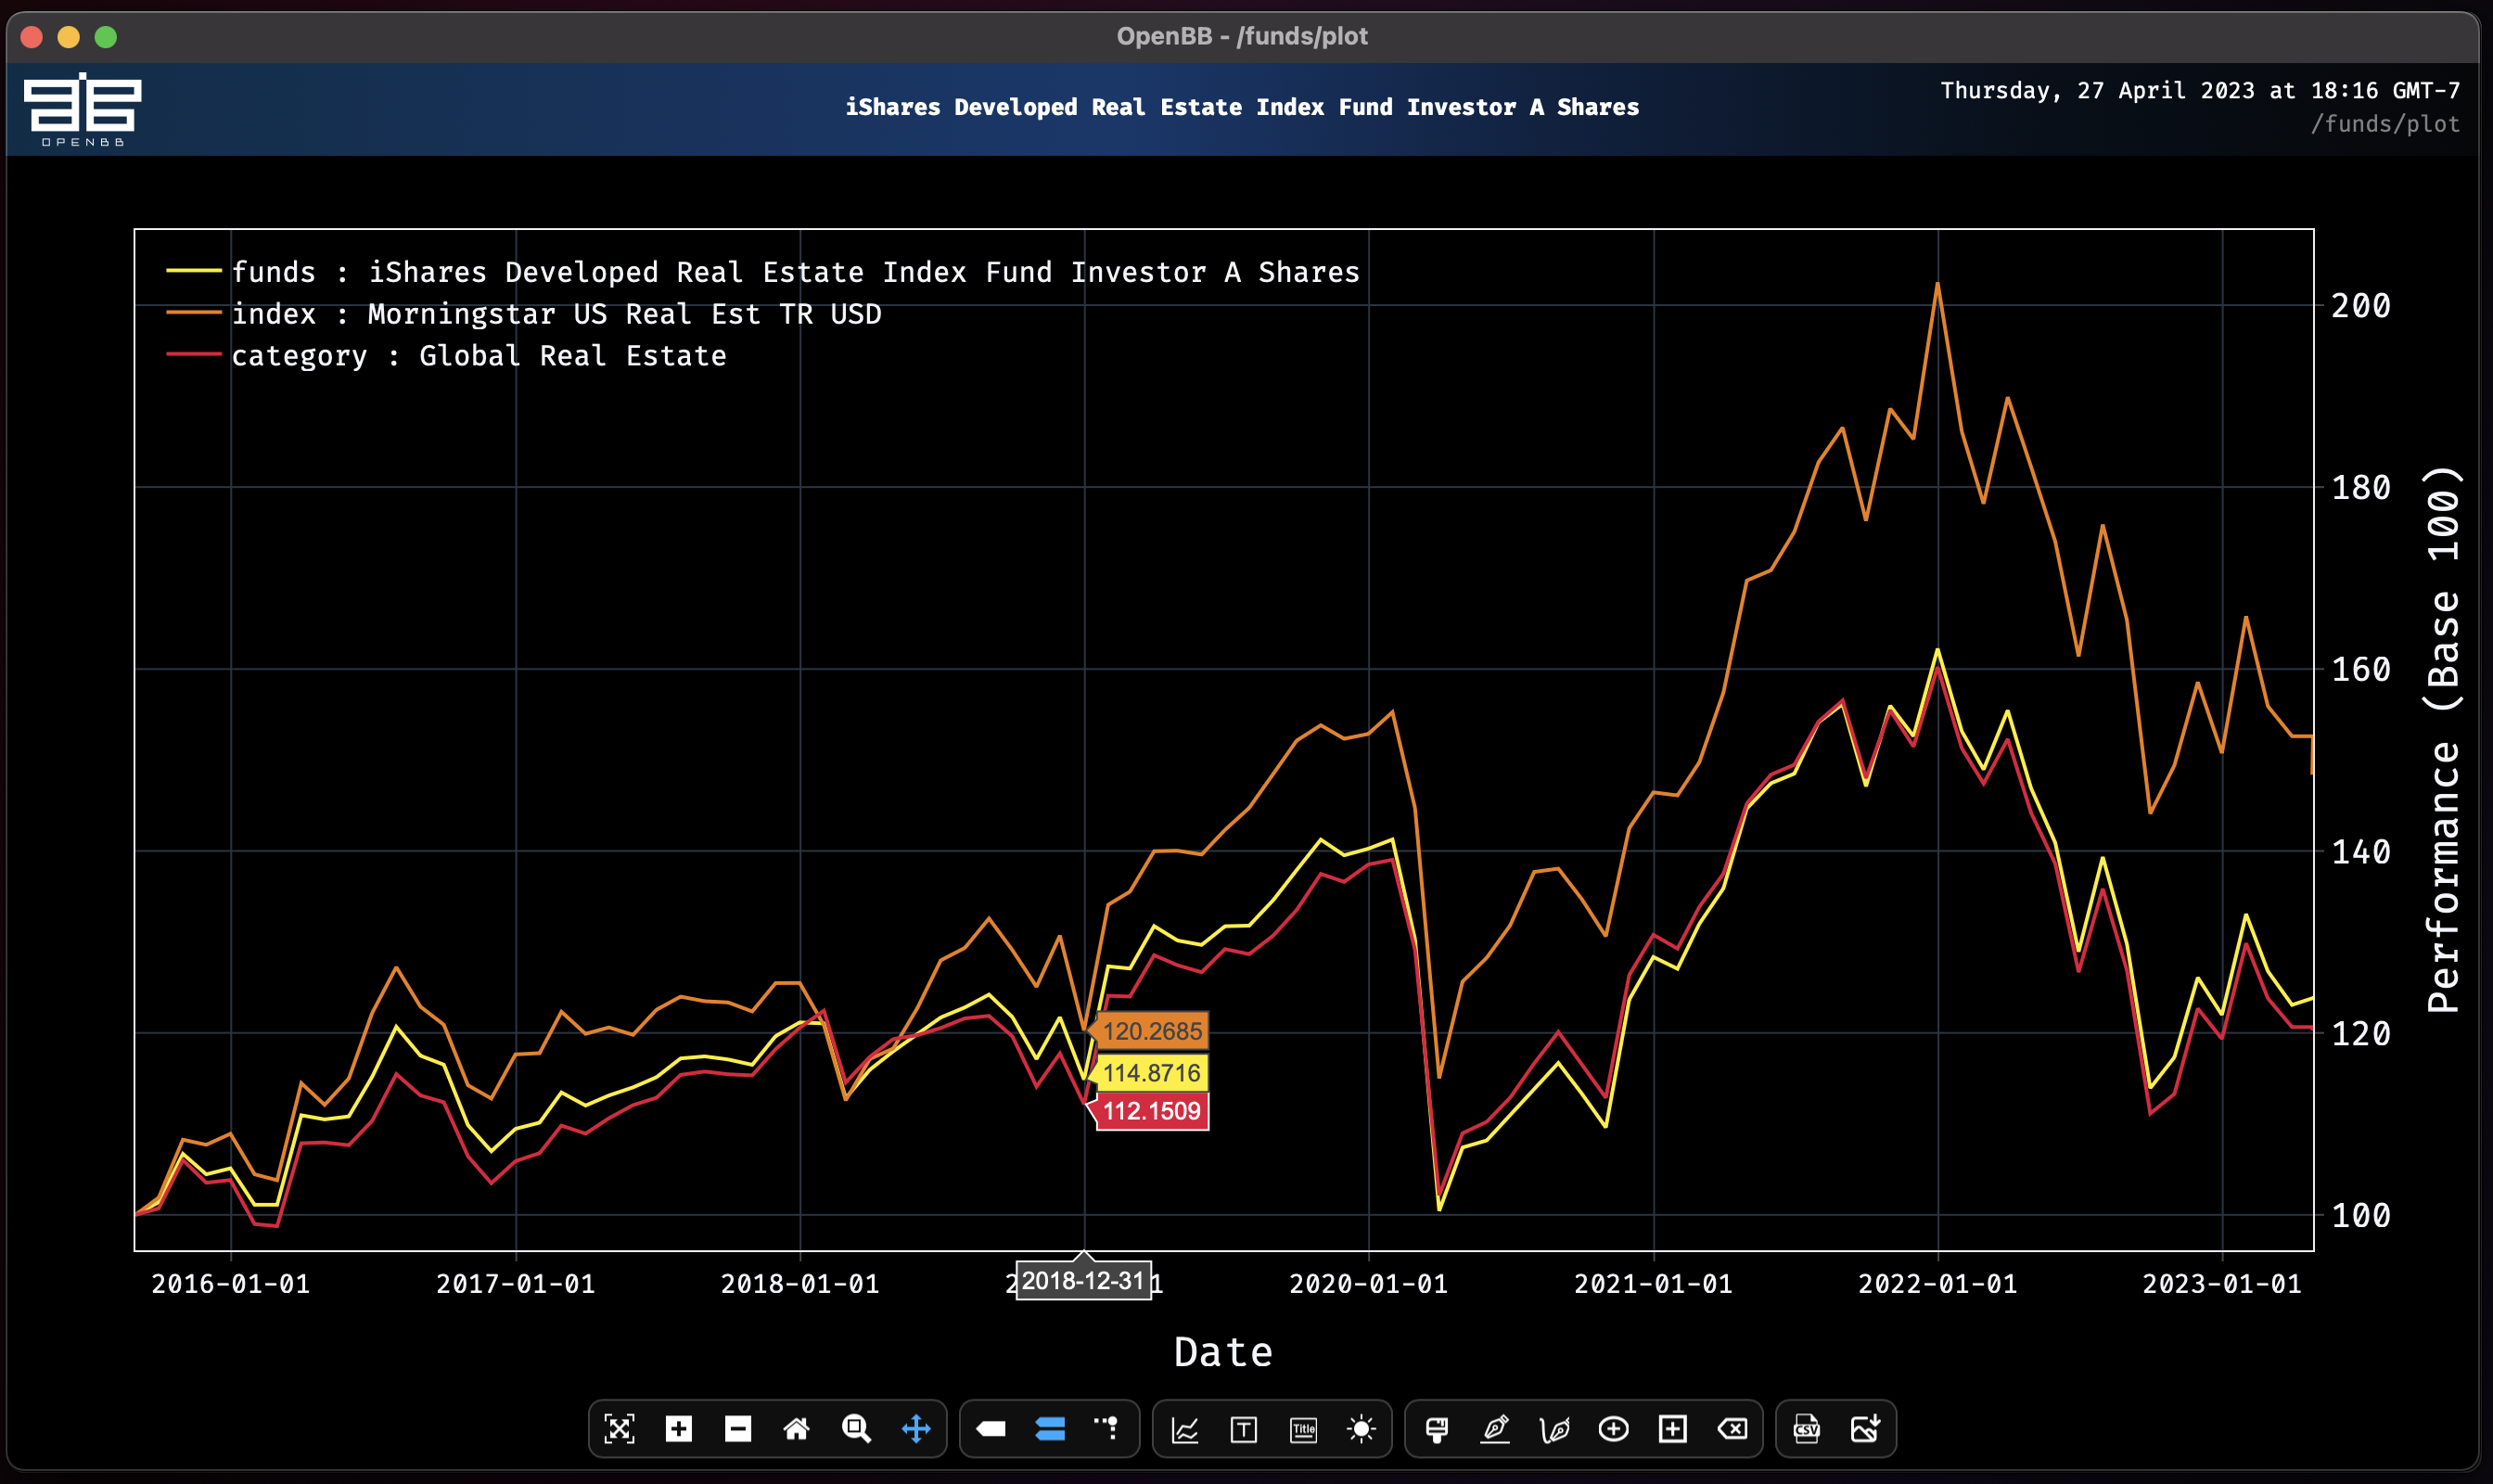Image resolution: width=2493 pixels, height=1484 pixels.
Task: Click the erase shape icon
Action: click(1732, 1429)
